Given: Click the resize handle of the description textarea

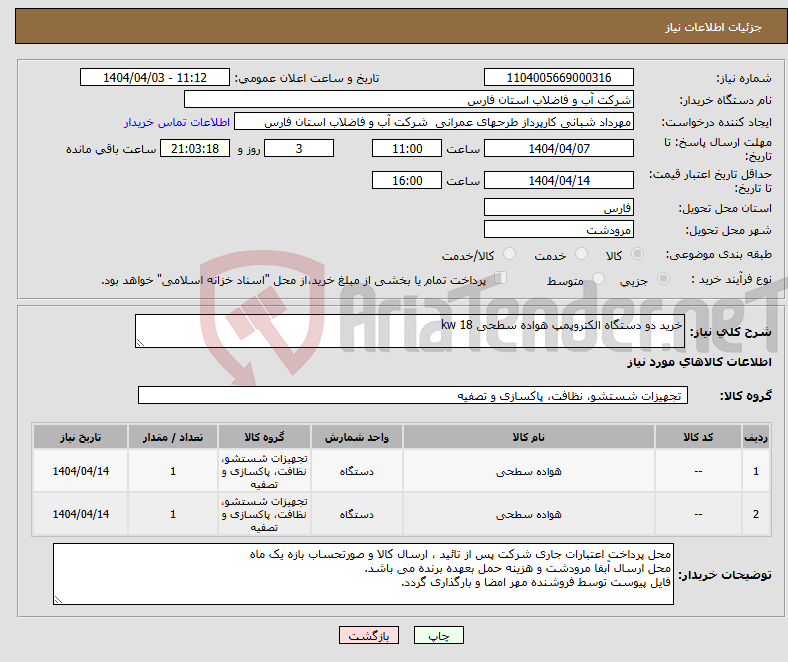Looking at the screenshot, I should [x=140, y=343].
